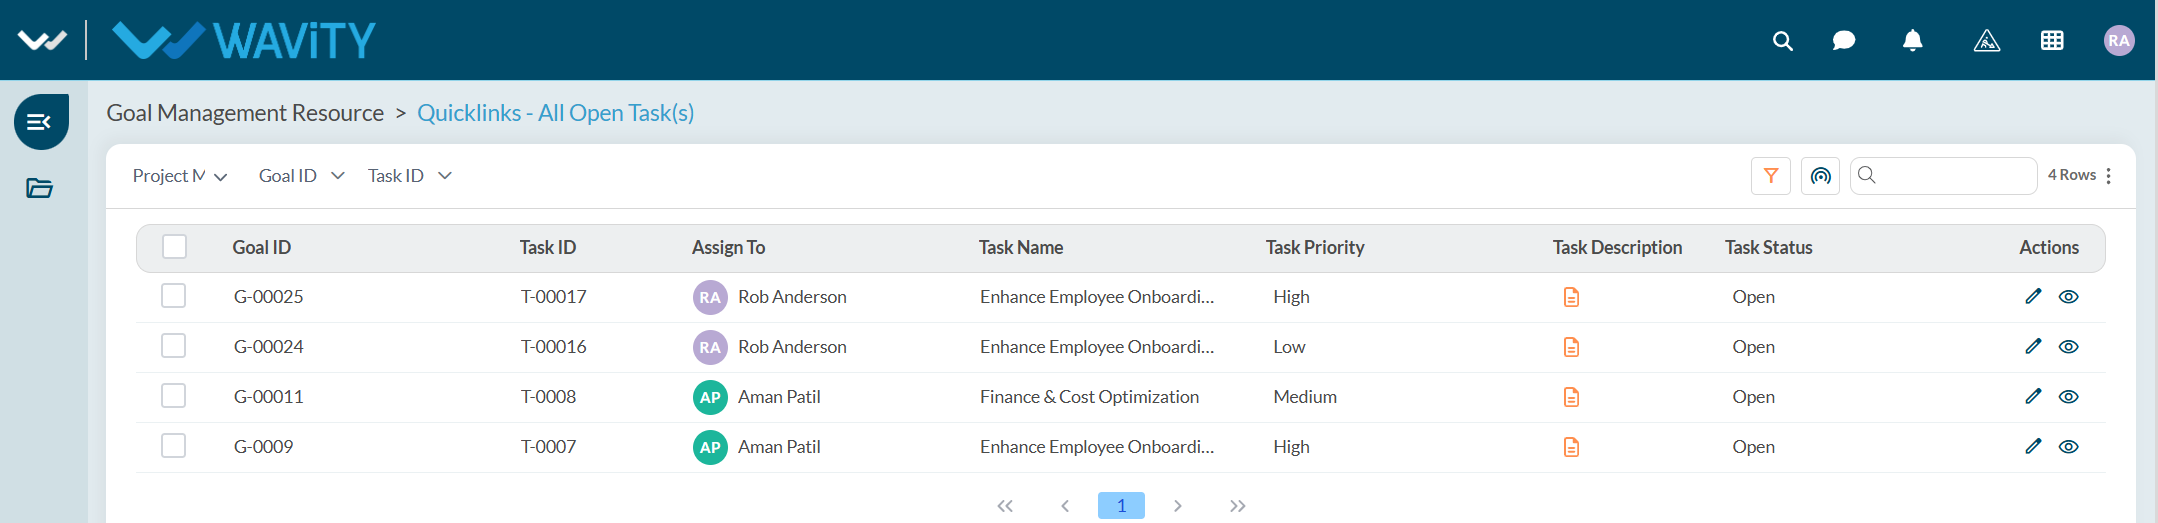Click the magnifier inside the table search box
This screenshot has height=523, width=2158.
pyautogui.click(x=1866, y=175)
